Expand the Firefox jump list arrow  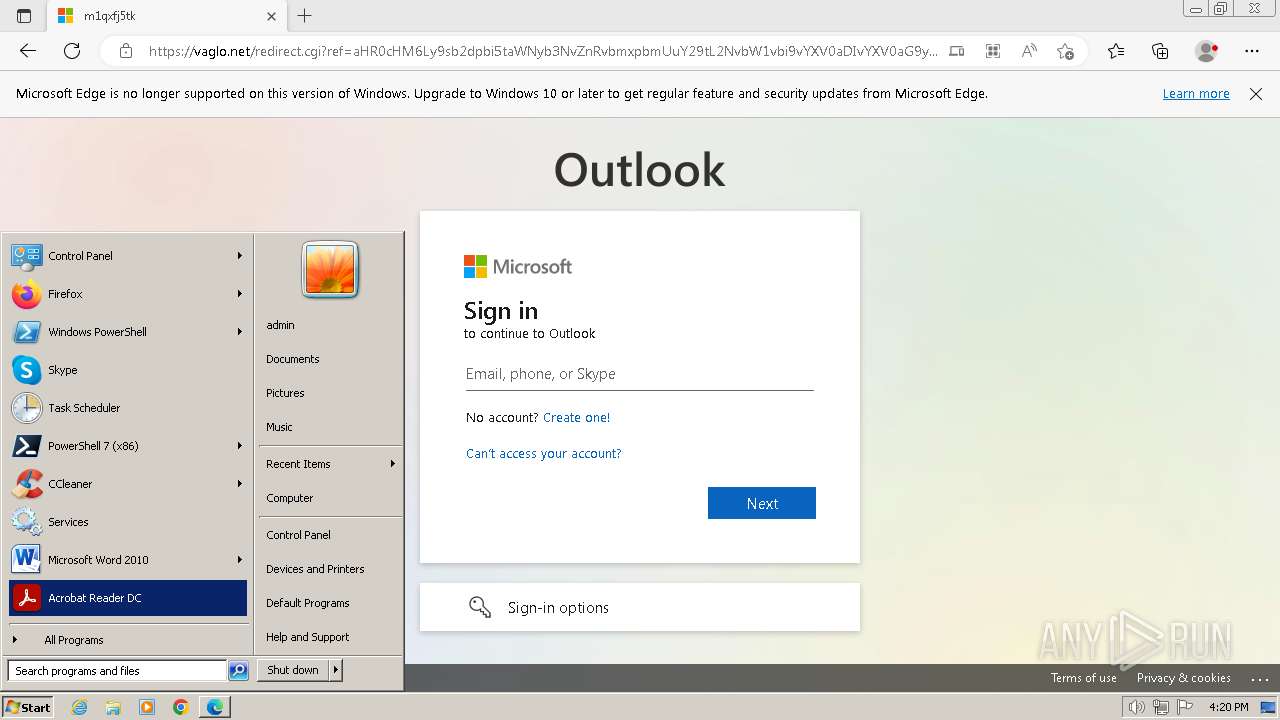pyautogui.click(x=240, y=294)
